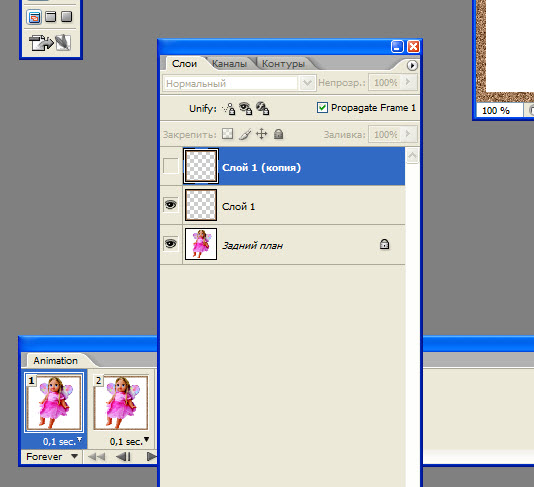
Task: Select layer name Слой 1 (копия)
Action: click(262, 167)
